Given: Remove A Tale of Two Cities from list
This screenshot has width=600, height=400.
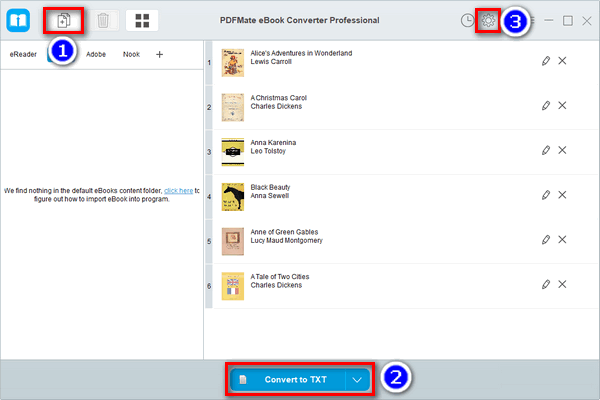Looking at the screenshot, I should [x=562, y=284].
